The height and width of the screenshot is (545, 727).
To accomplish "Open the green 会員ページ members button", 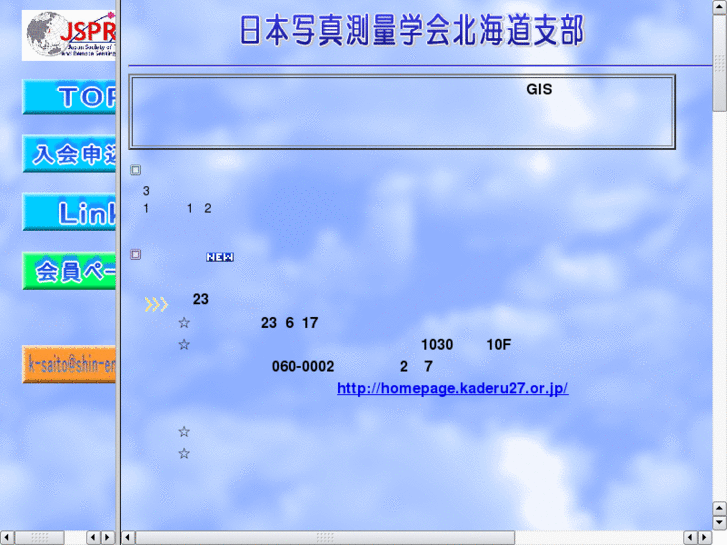I will coord(69,271).
